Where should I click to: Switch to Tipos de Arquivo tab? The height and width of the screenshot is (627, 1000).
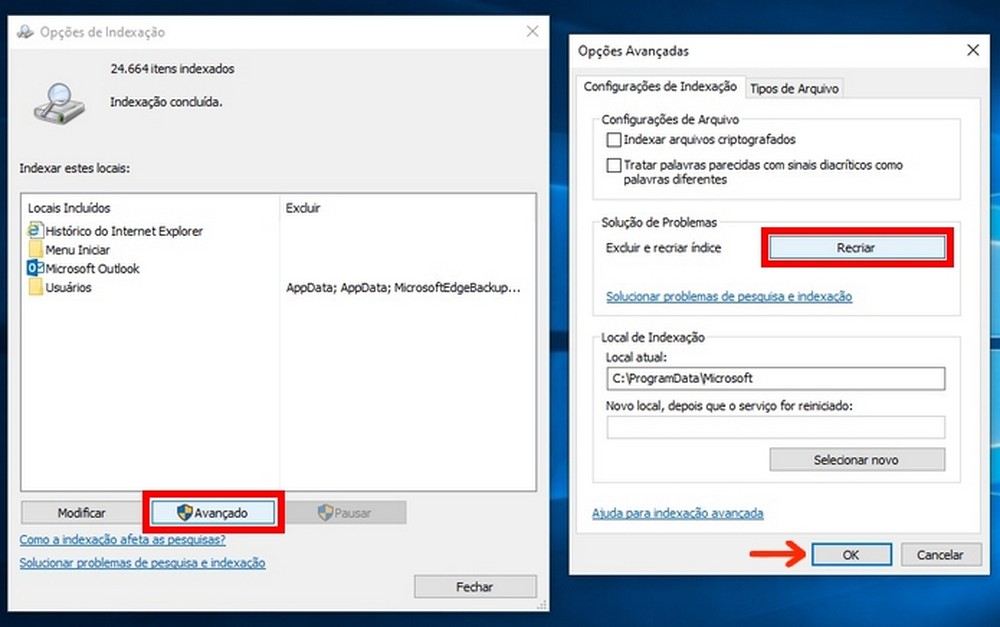tap(794, 89)
